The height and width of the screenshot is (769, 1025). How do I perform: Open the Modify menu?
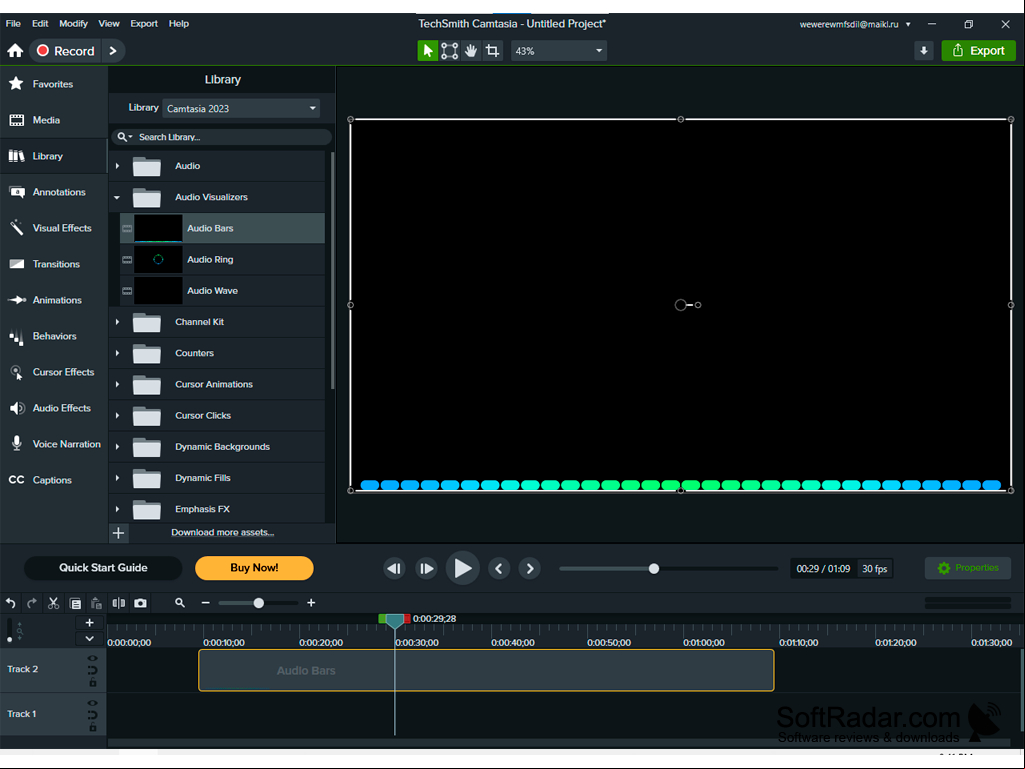pos(73,24)
